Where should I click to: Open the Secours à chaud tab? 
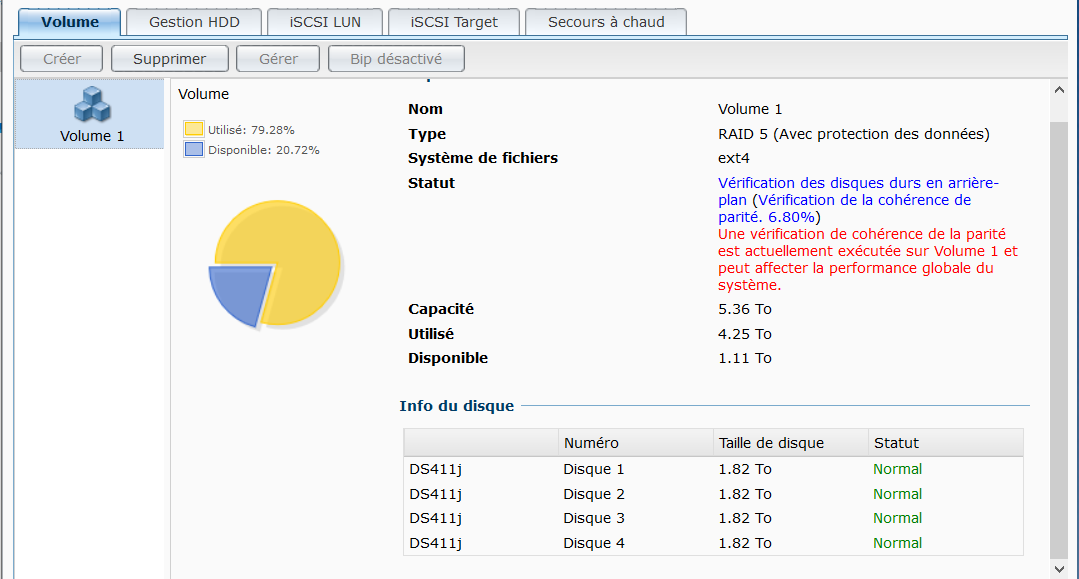(606, 22)
